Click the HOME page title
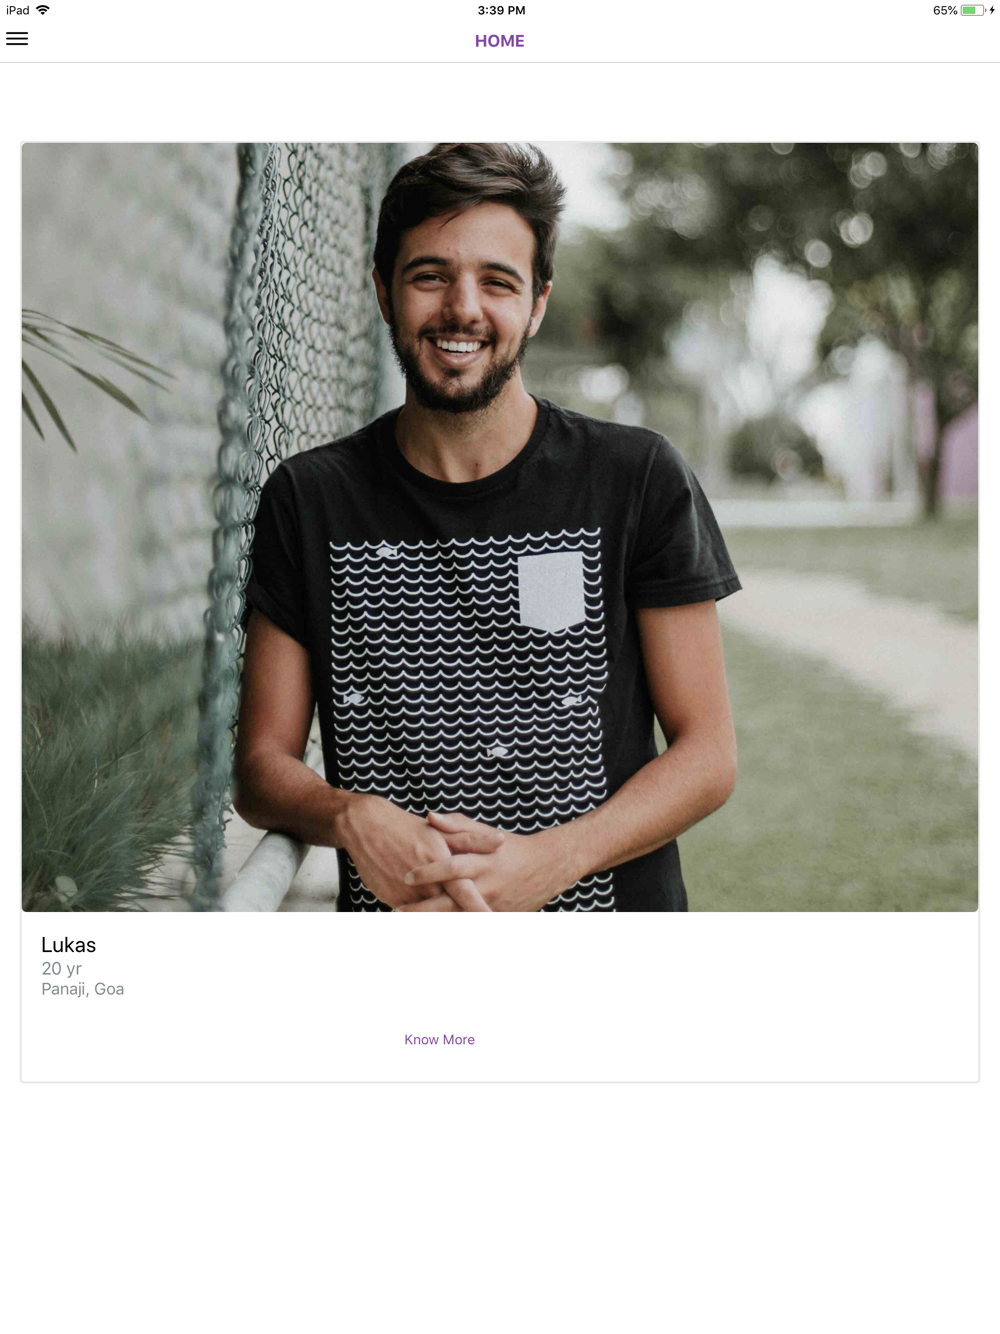 [x=499, y=41]
